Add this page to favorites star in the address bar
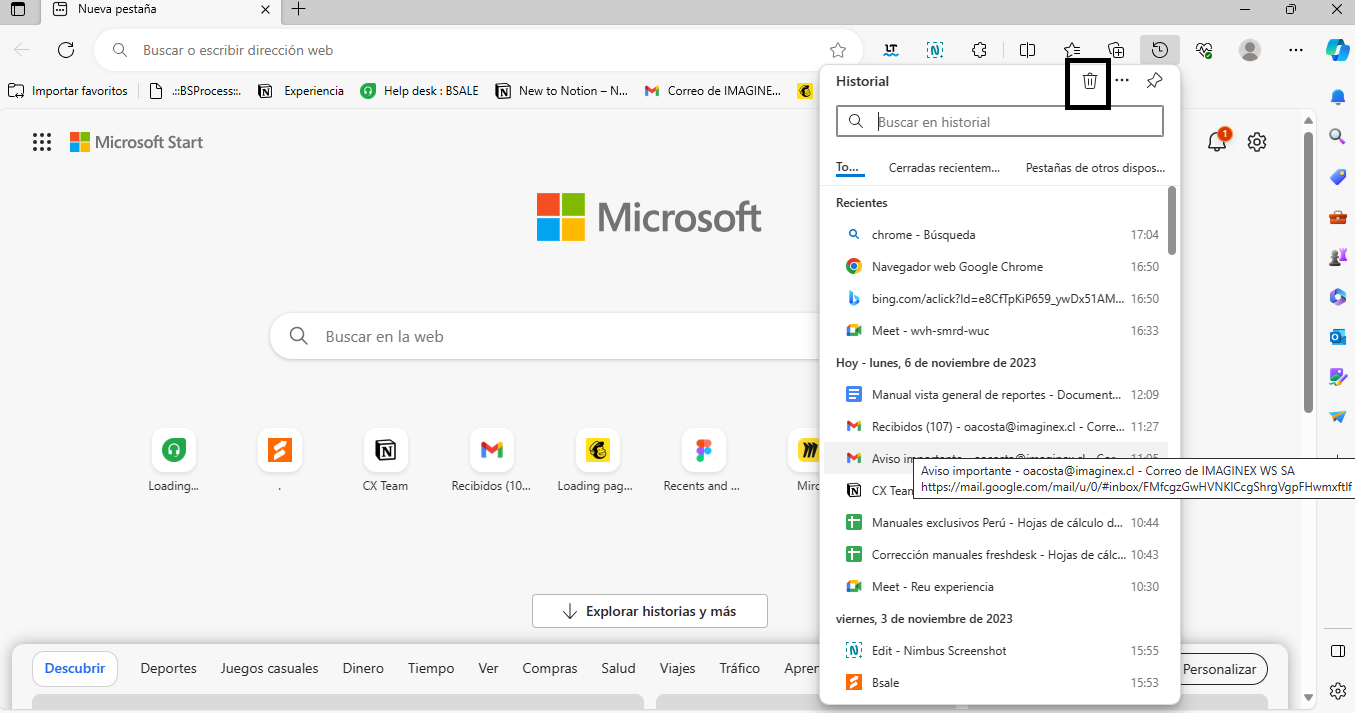The height and width of the screenshot is (713, 1355). point(838,50)
